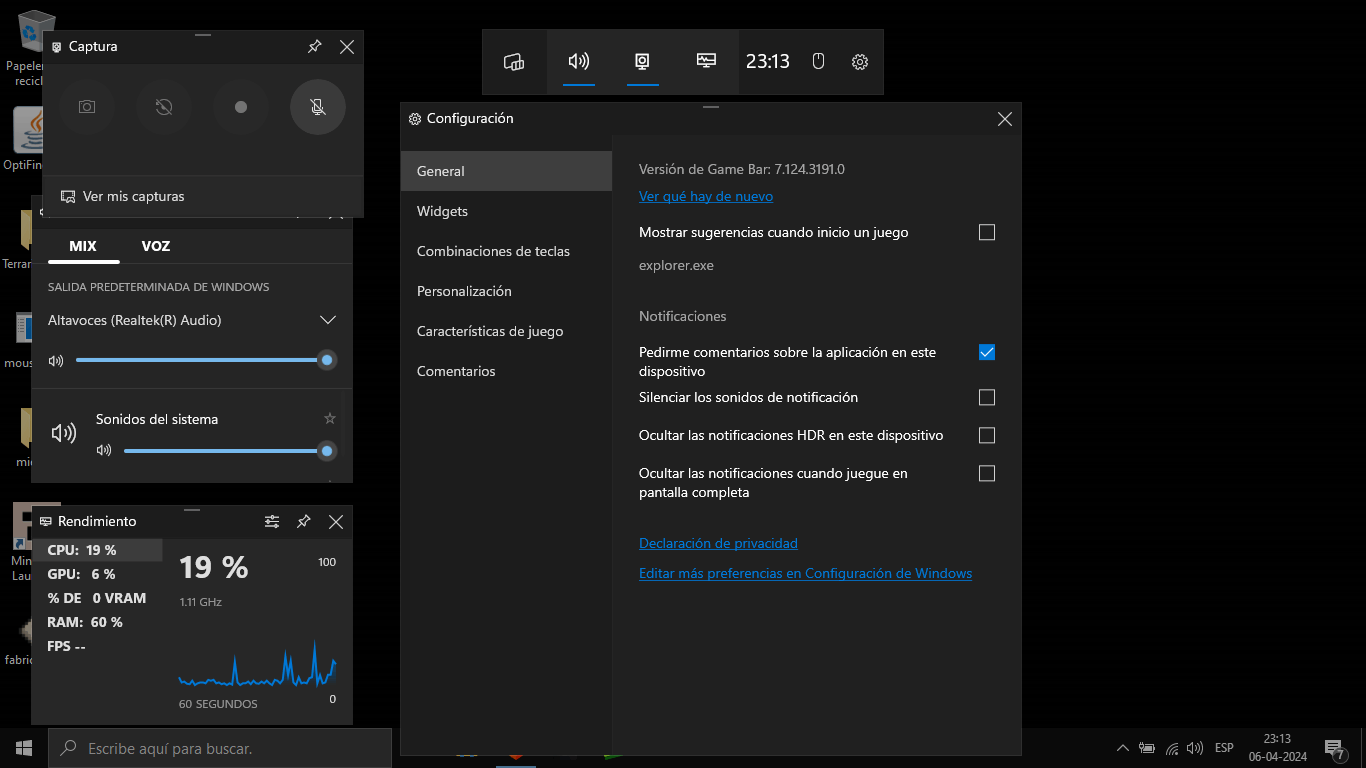Enable 'Silenciar los sonidos de notificación'
Image resolution: width=1366 pixels, height=768 pixels.
tap(987, 397)
